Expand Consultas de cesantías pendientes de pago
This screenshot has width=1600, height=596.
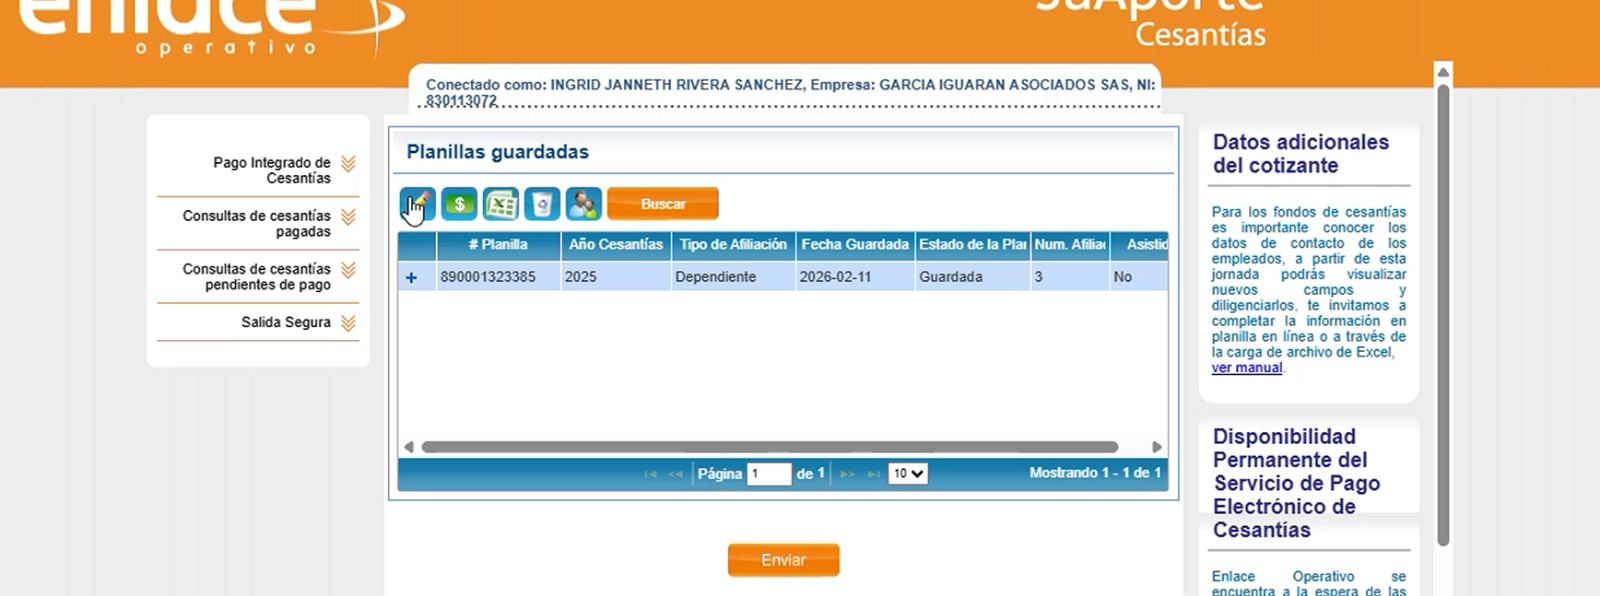coord(348,270)
